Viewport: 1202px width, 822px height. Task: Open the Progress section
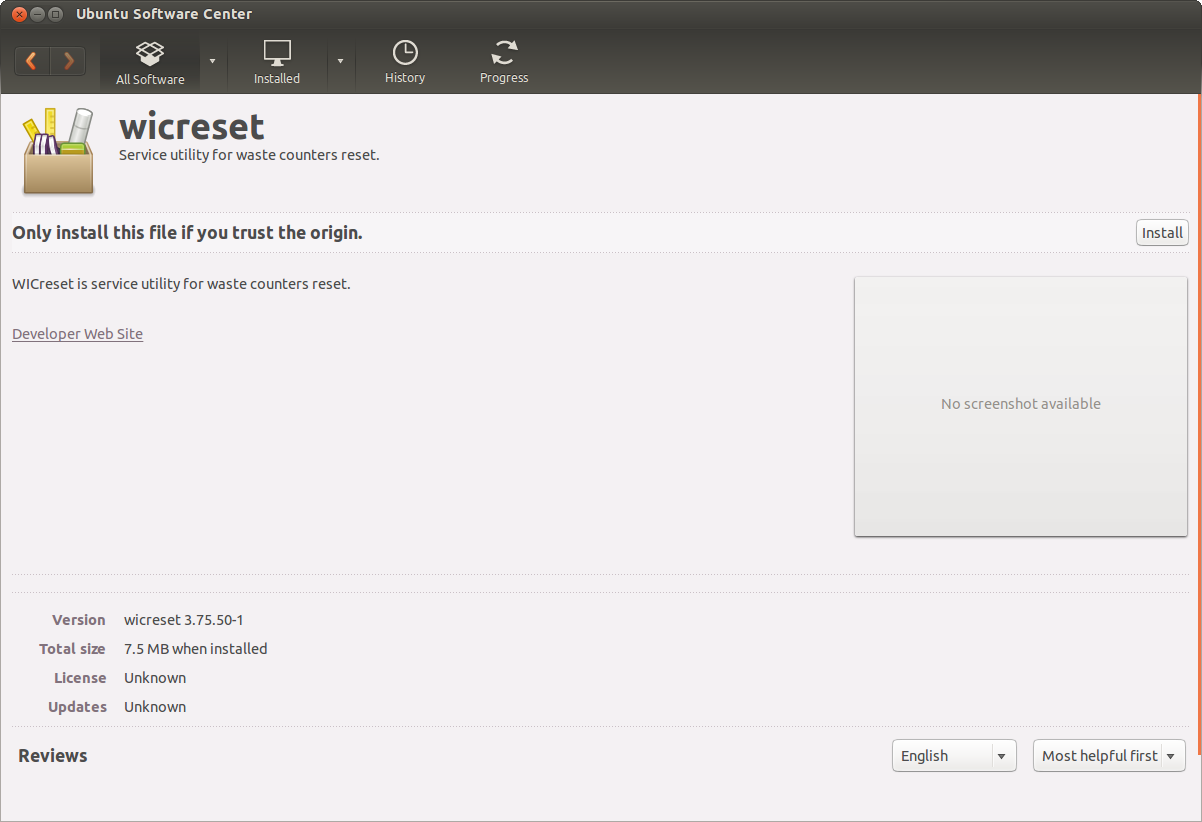[x=504, y=62]
